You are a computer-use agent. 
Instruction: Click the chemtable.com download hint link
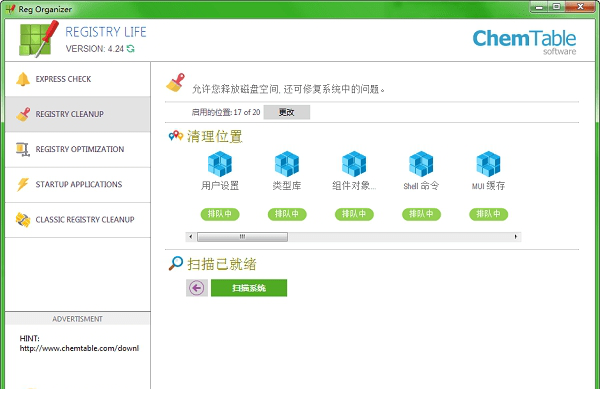pyautogui.click(x=79, y=348)
